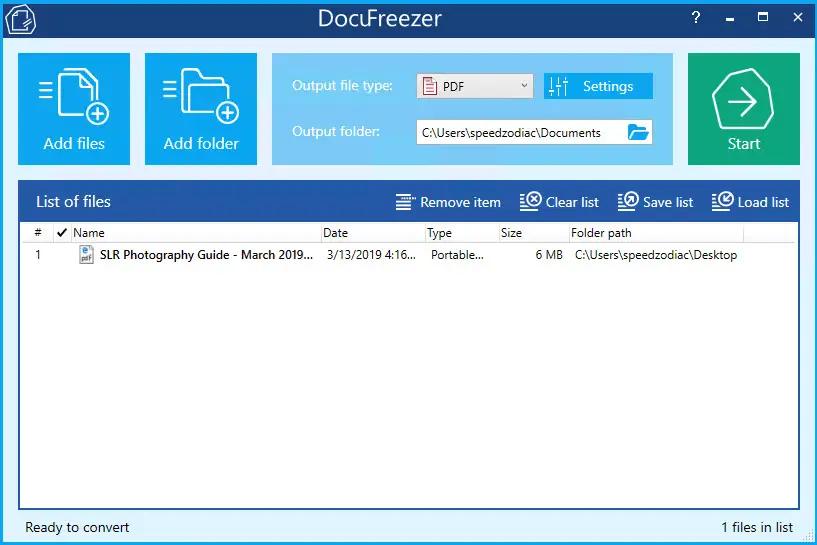Sort by the Name column header

[195, 232]
